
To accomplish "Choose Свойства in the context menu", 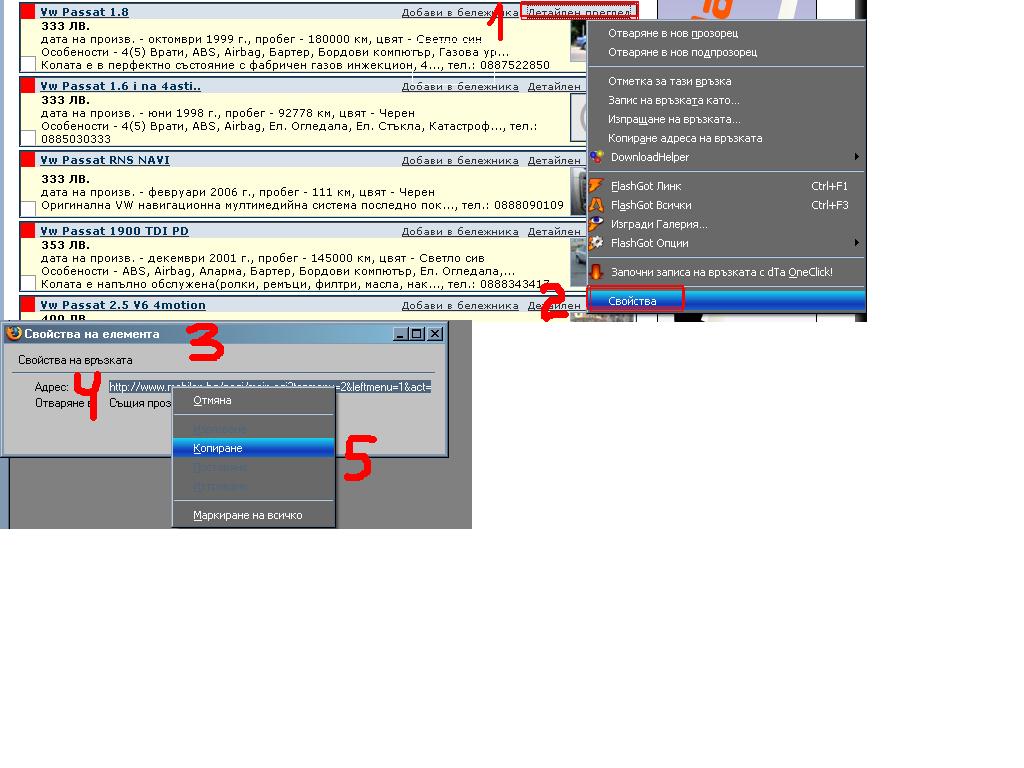I will coord(633,301).
